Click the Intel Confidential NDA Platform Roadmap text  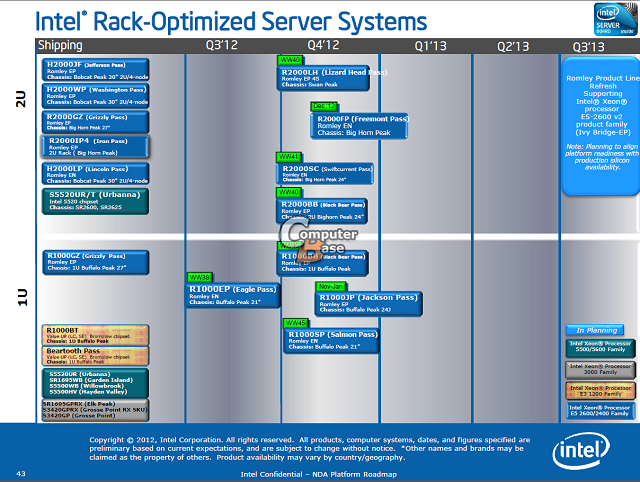[318, 474]
